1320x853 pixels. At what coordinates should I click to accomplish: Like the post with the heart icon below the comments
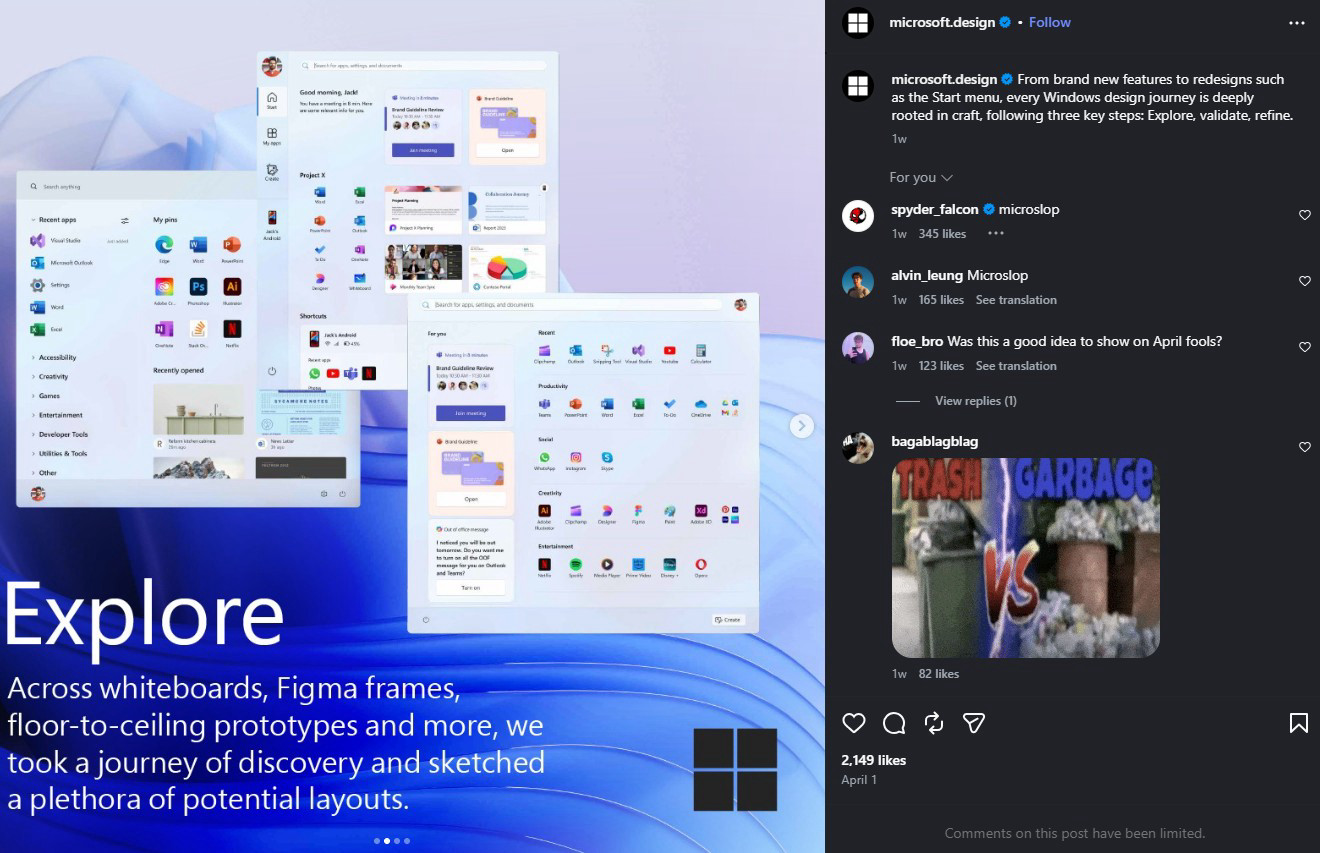coord(854,723)
